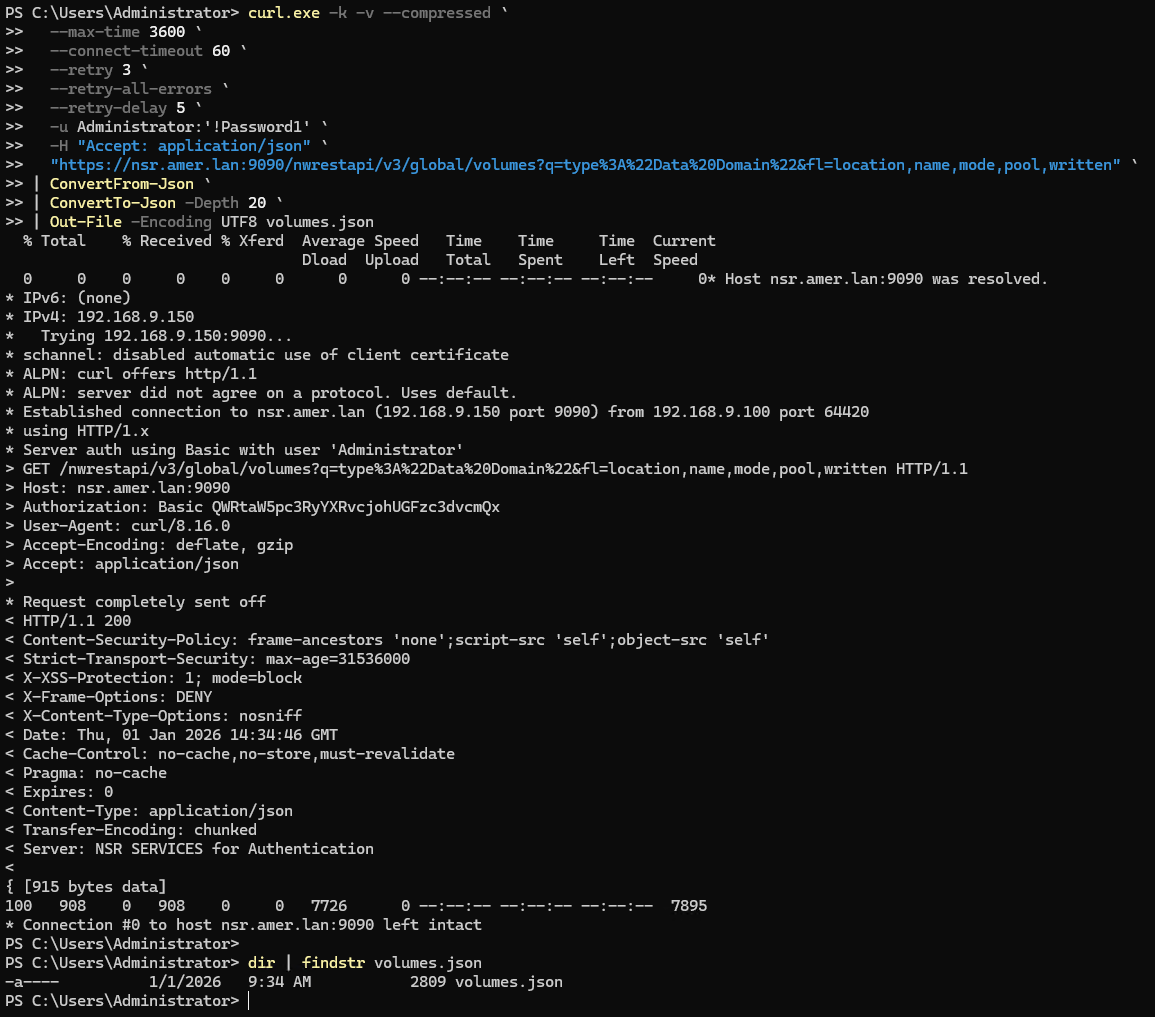Select the --compressed flag
This screenshot has width=1155, height=1017.
[x=438, y=12]
